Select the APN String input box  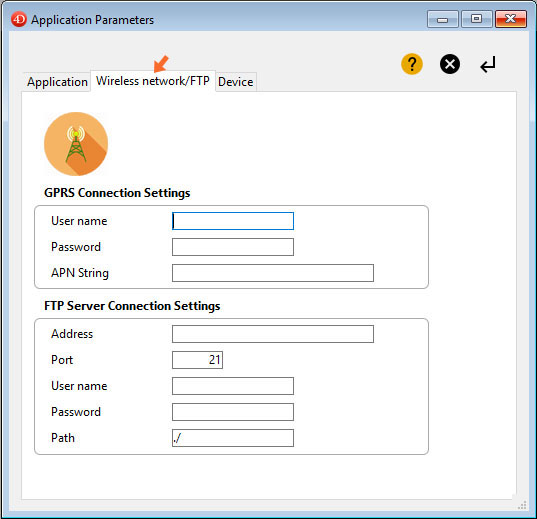[273, 273]
